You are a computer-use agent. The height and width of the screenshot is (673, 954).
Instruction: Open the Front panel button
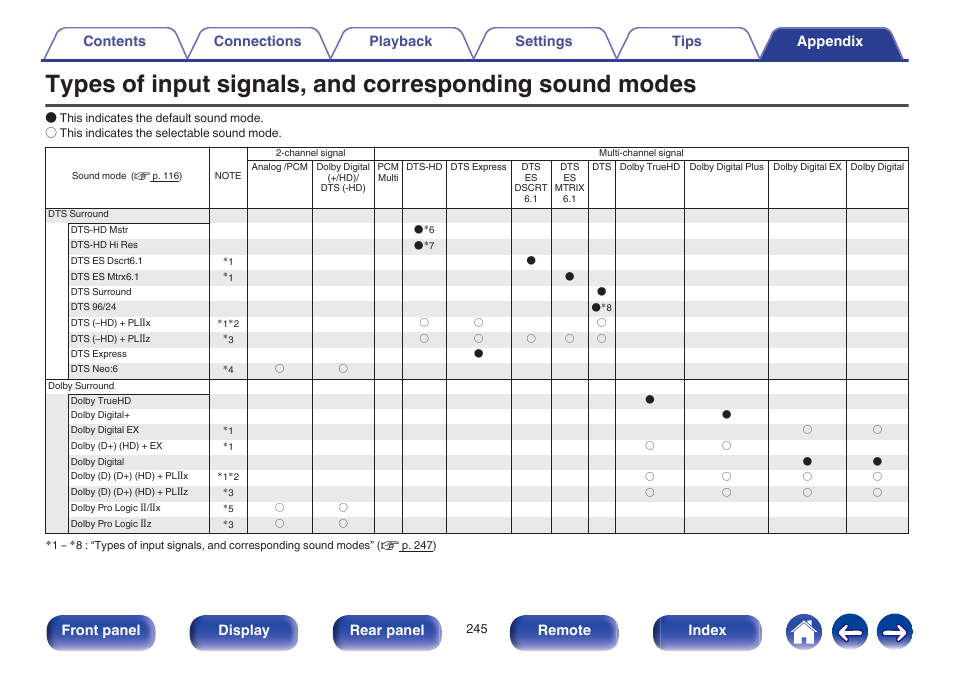(x=101, y=632)
